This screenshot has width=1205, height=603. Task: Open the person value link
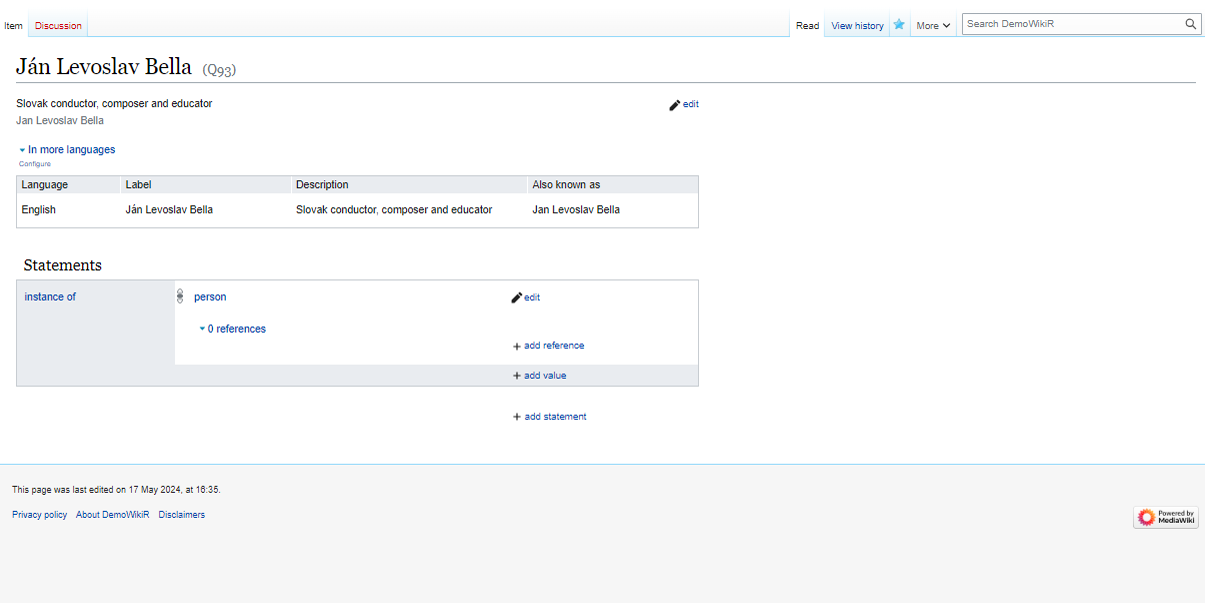click(210, 297)
